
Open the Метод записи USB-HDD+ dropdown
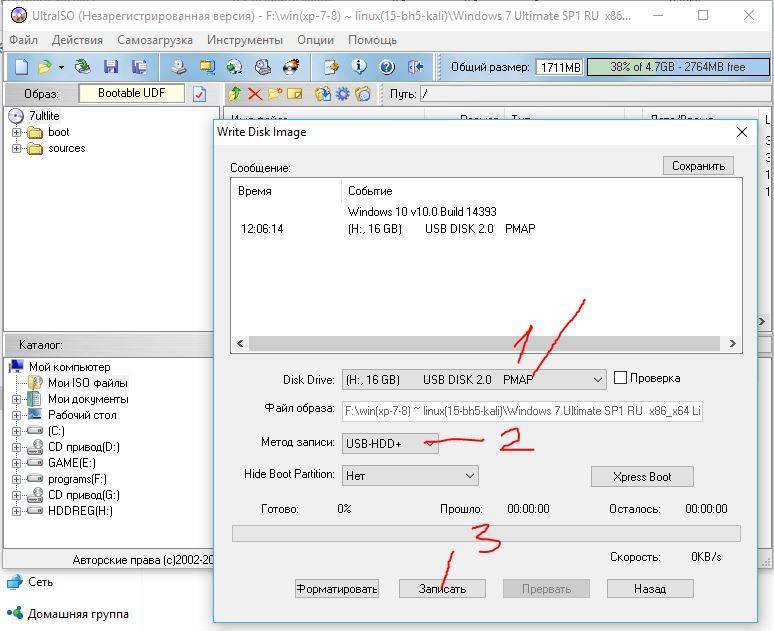click(x=390, y=443)
